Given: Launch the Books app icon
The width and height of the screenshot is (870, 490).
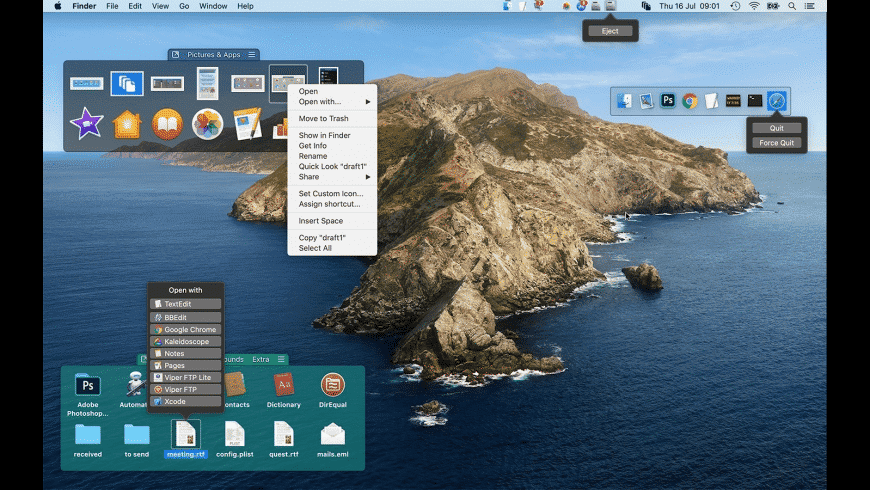Looking at the screenshot, I should [167, 124].
